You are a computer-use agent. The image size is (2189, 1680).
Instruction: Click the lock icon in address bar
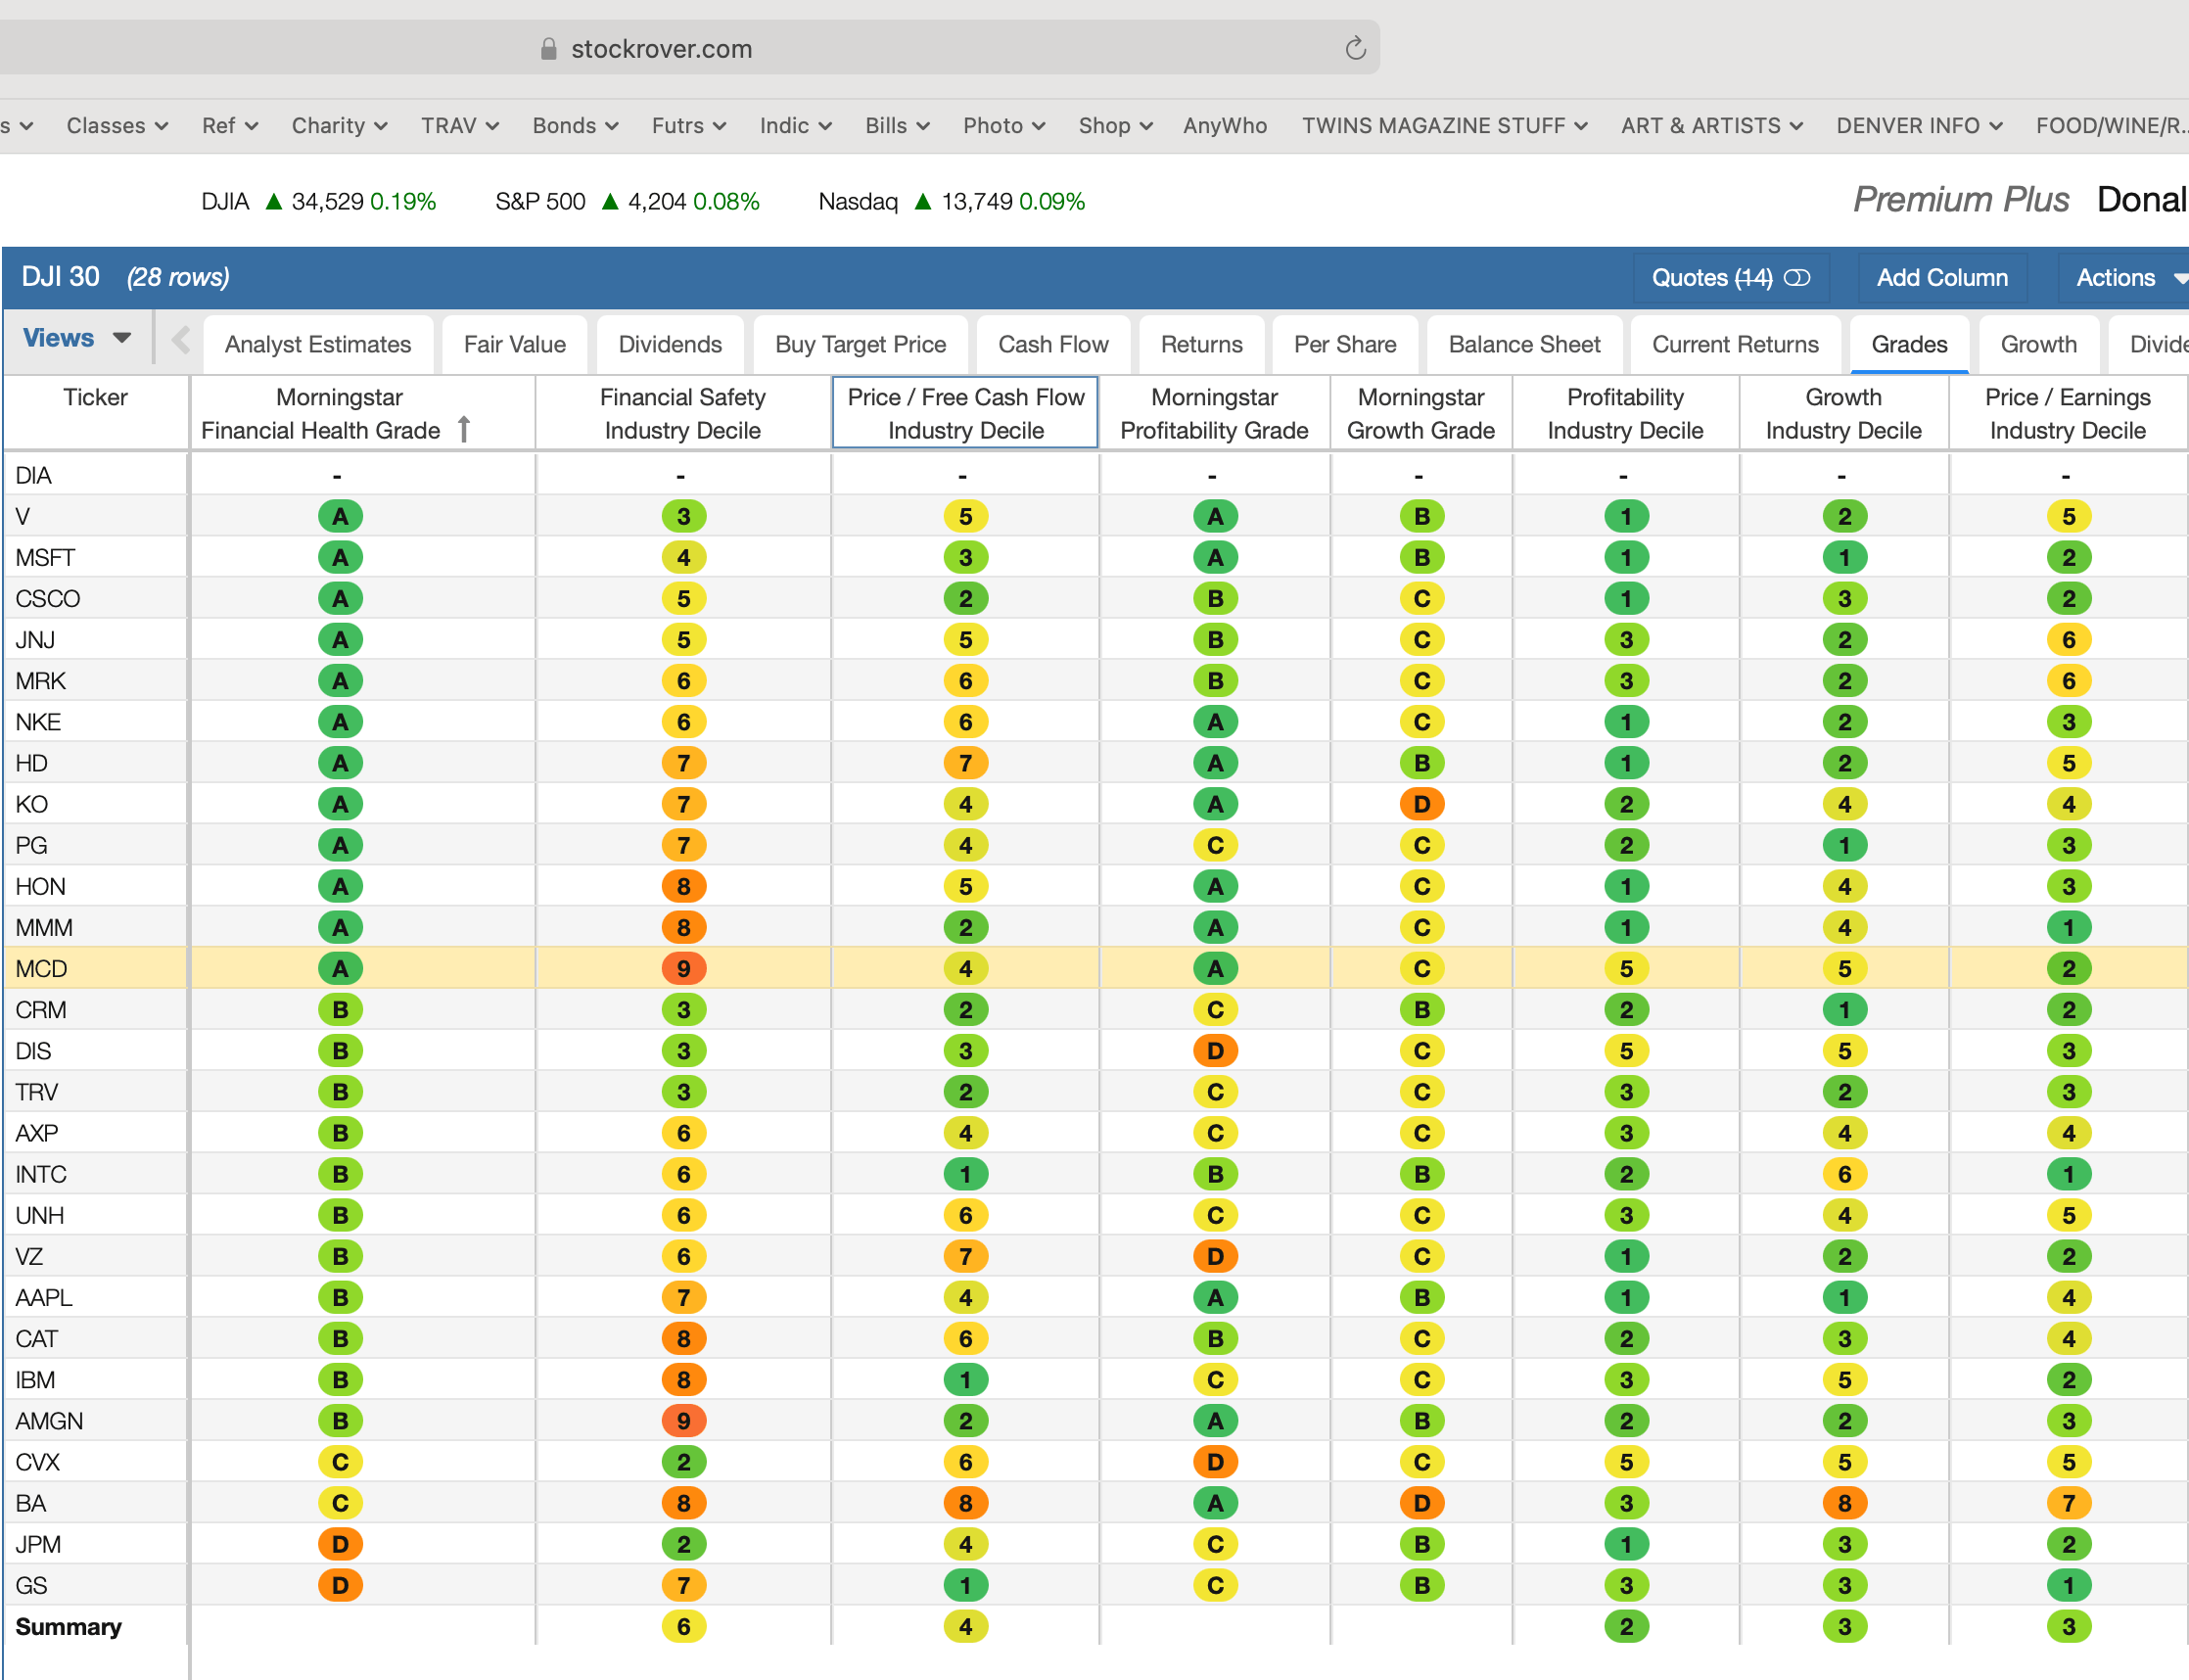coord(548,49)
